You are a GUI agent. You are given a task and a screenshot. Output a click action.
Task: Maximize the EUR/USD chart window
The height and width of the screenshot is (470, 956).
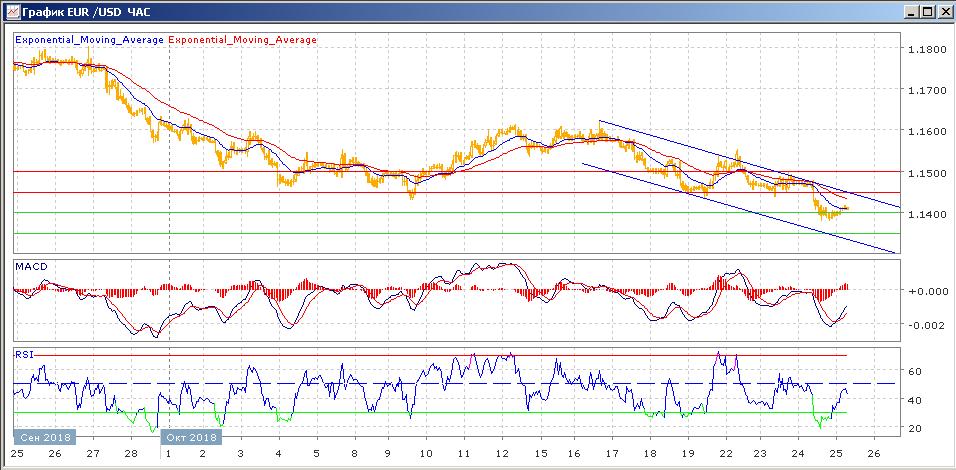[928, 12]
